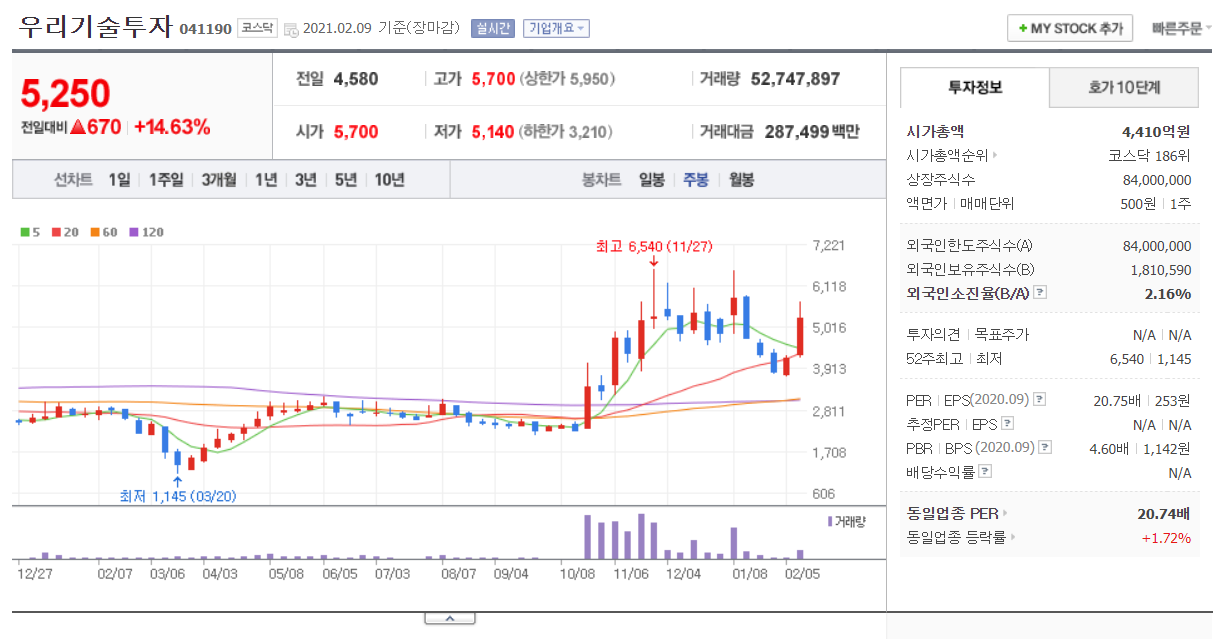Image resolution: width=1232 pixels, height=639 pixels.
Task: Click the 실시간 button
Action: pos(493,29)
